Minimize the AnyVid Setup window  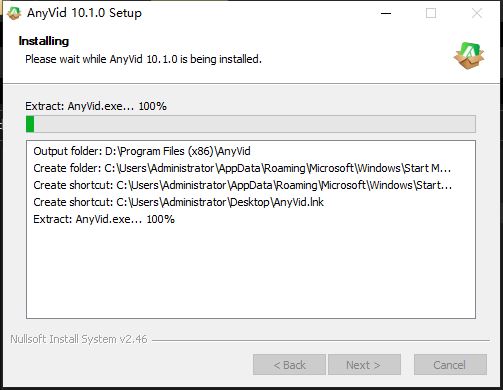(386, 13)
